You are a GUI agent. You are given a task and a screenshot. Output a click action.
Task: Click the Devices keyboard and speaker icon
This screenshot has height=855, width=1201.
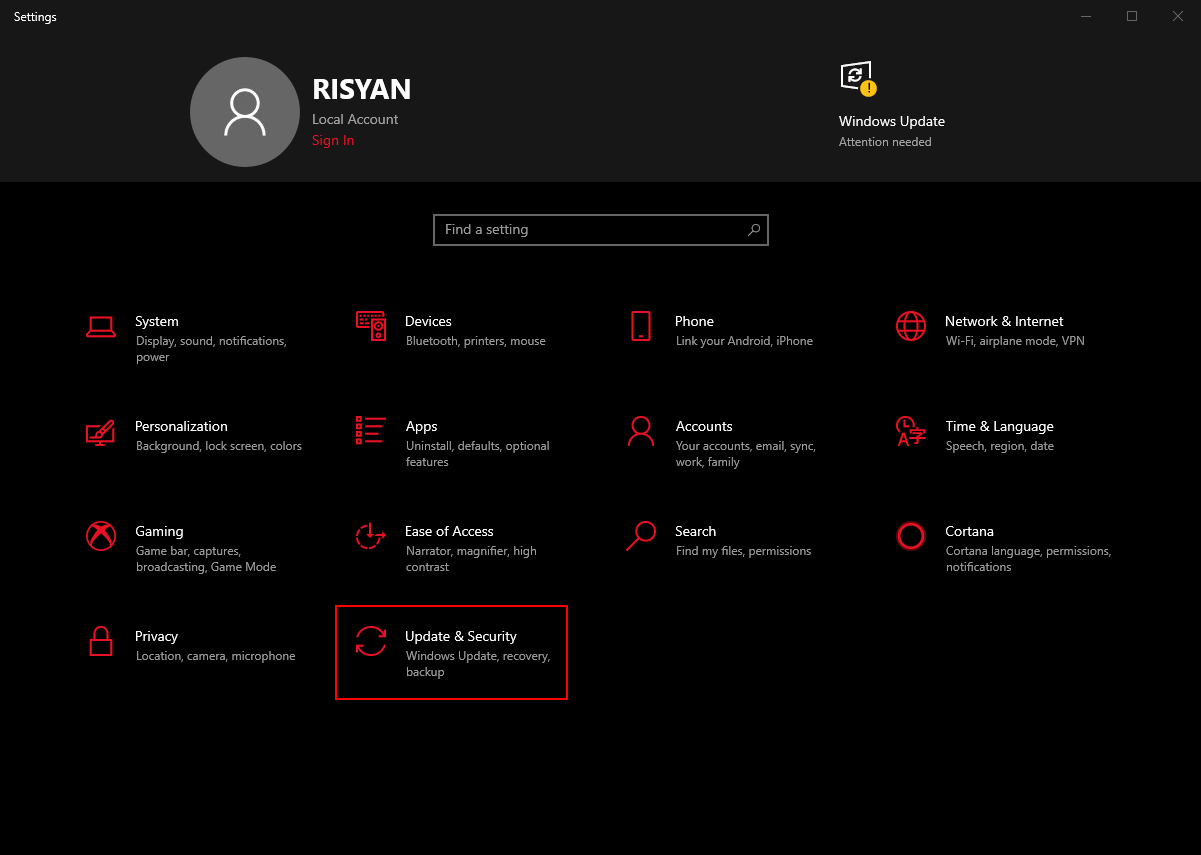pyautogui.click(x=371, y=326)
